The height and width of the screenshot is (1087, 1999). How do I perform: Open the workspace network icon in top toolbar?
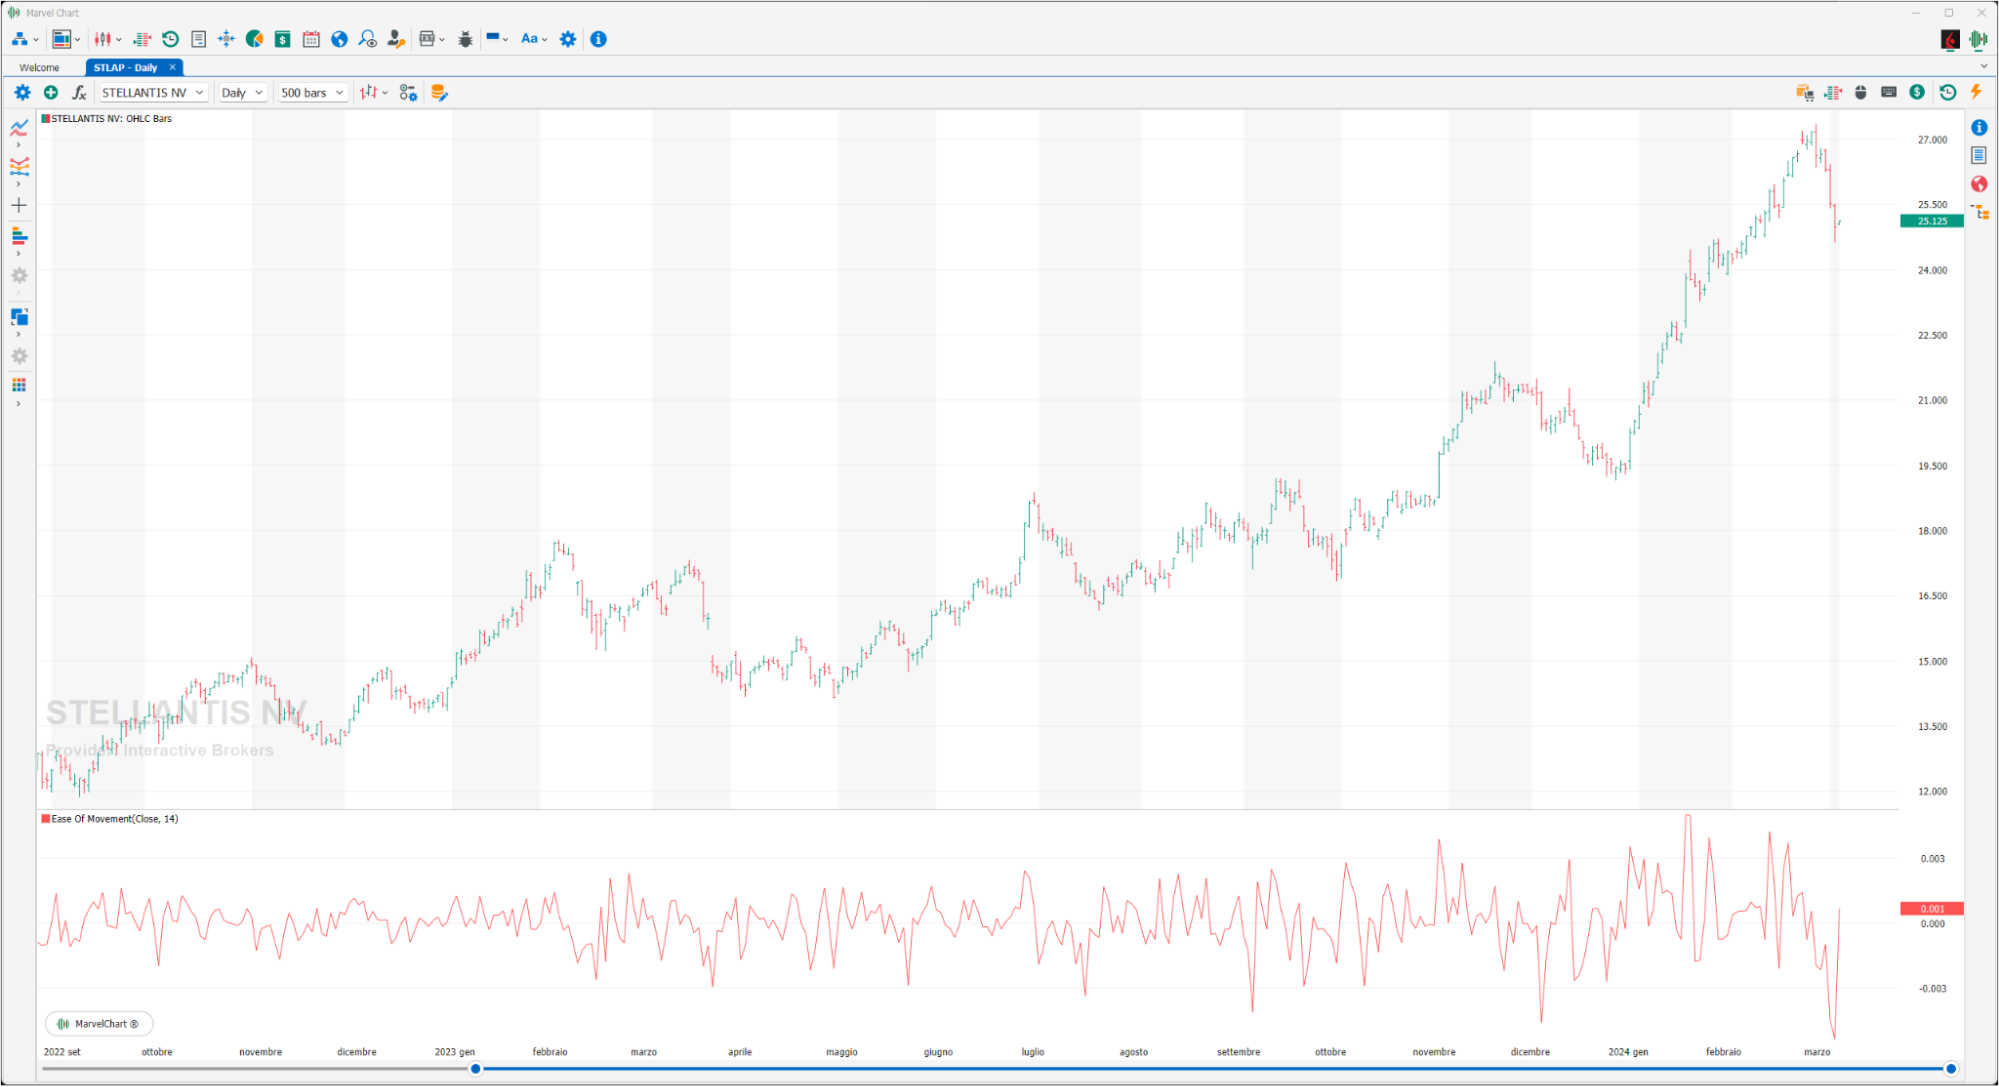pyautogui.click(x=20, y=39)
